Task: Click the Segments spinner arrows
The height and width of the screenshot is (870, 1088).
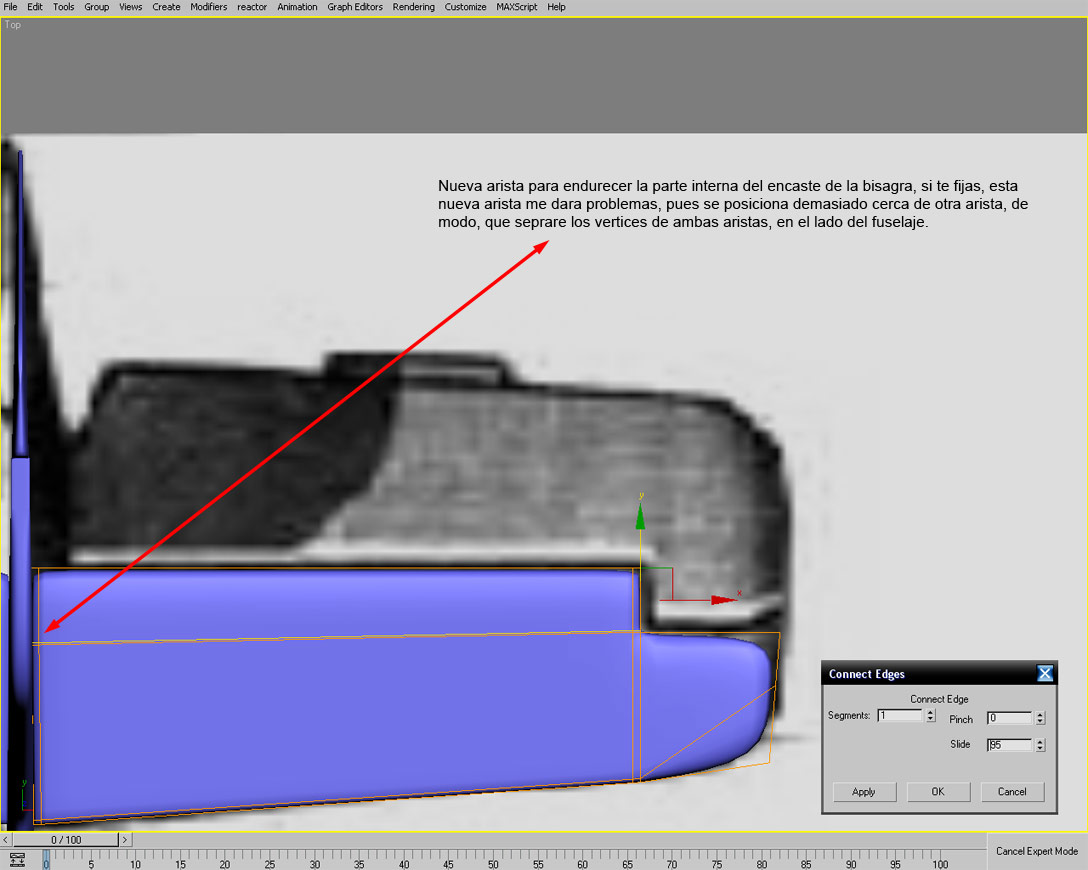Action: coord(930,715)
